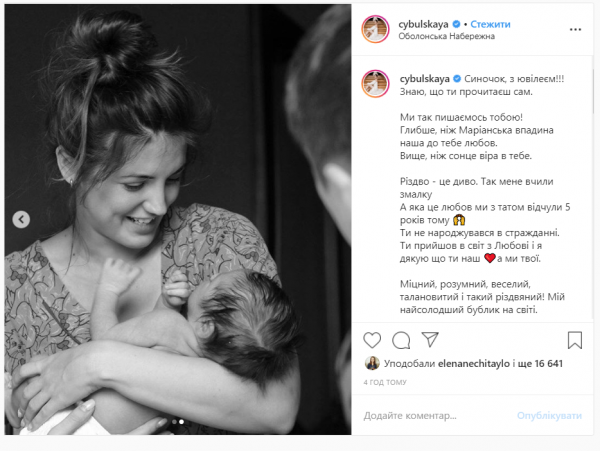Like the post with heart icon
Screen dimensions: 600x451
372,340
